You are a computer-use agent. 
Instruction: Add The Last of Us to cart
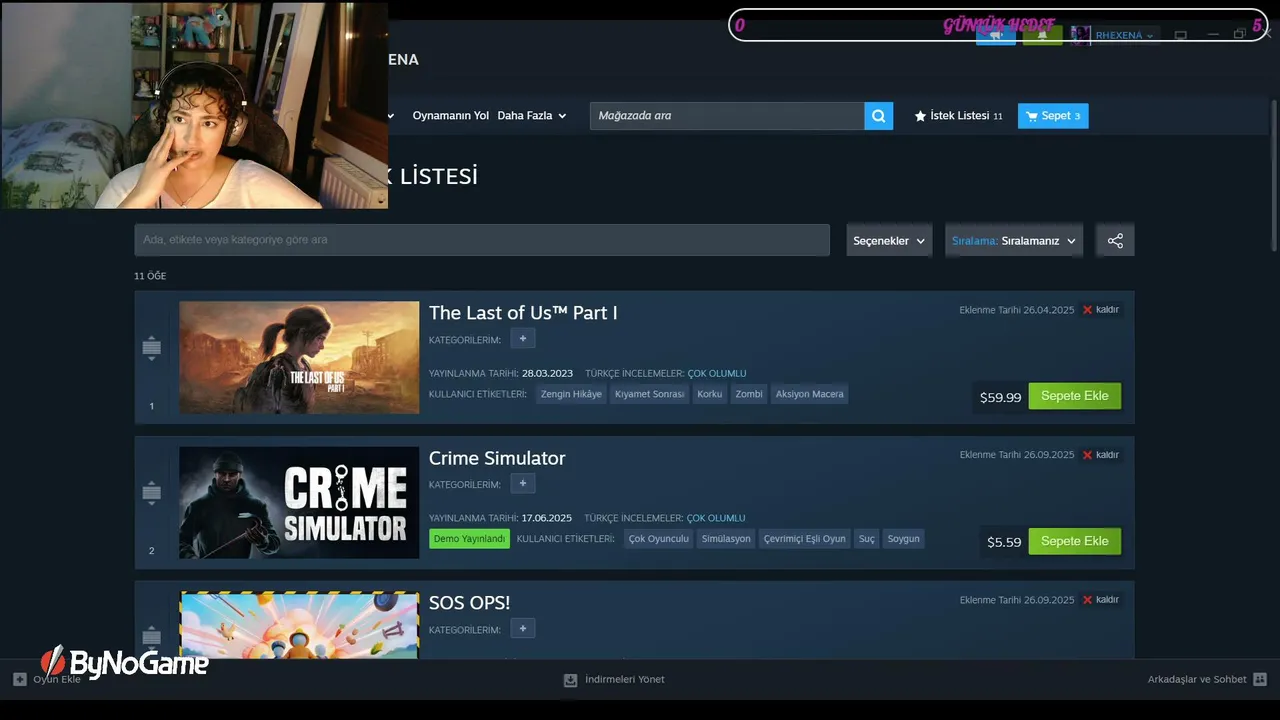tap(1075, 396)
